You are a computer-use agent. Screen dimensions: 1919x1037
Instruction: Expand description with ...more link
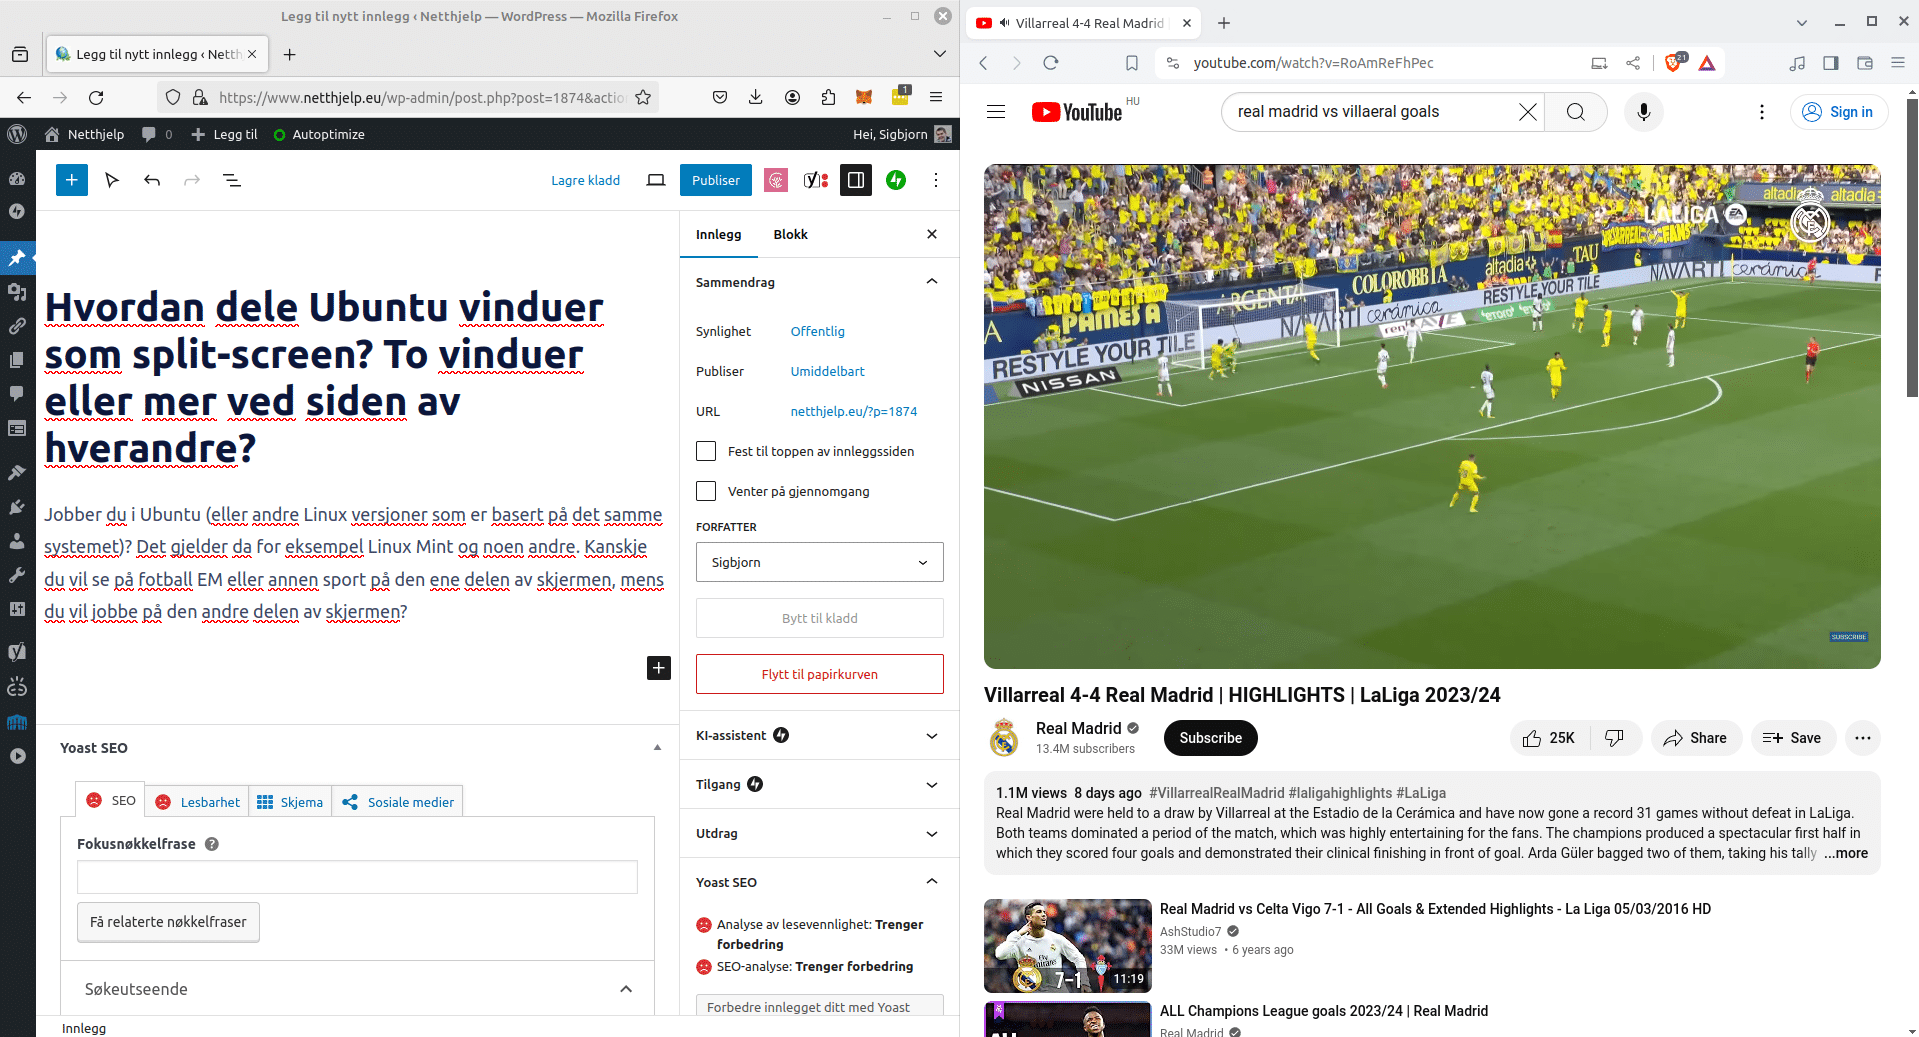1846,853
